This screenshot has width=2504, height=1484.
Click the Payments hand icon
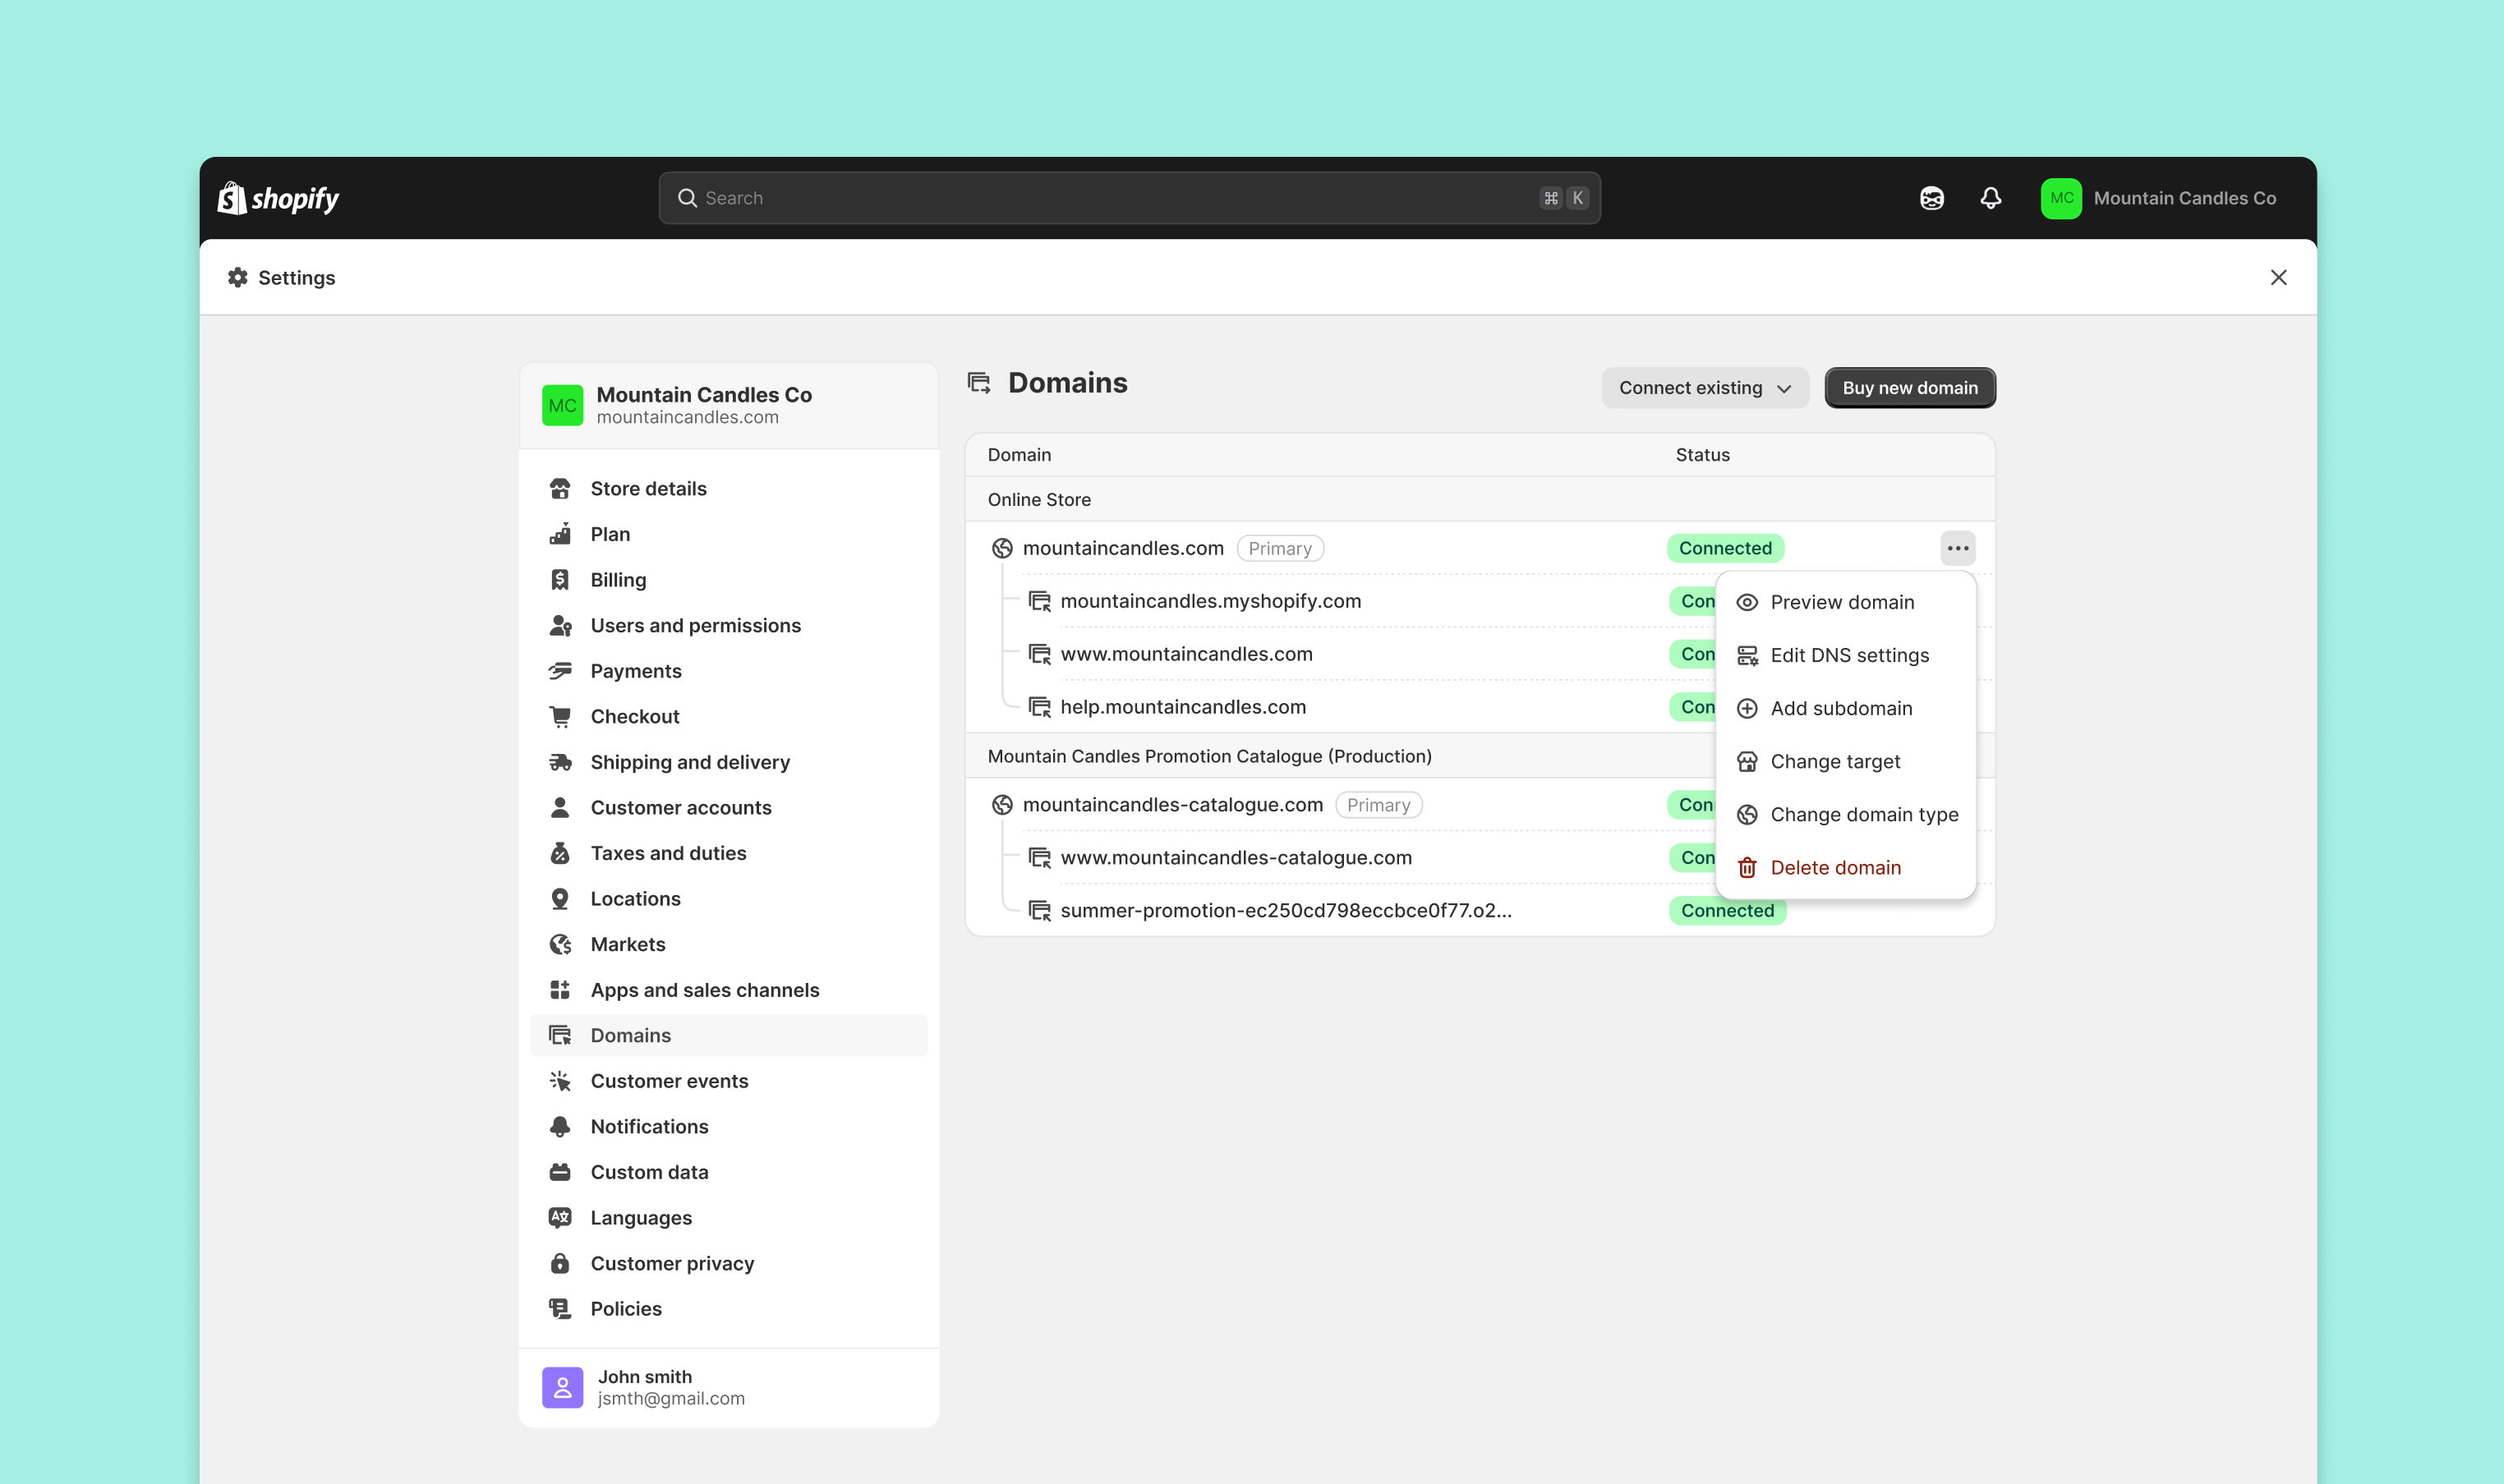point(560,671)
